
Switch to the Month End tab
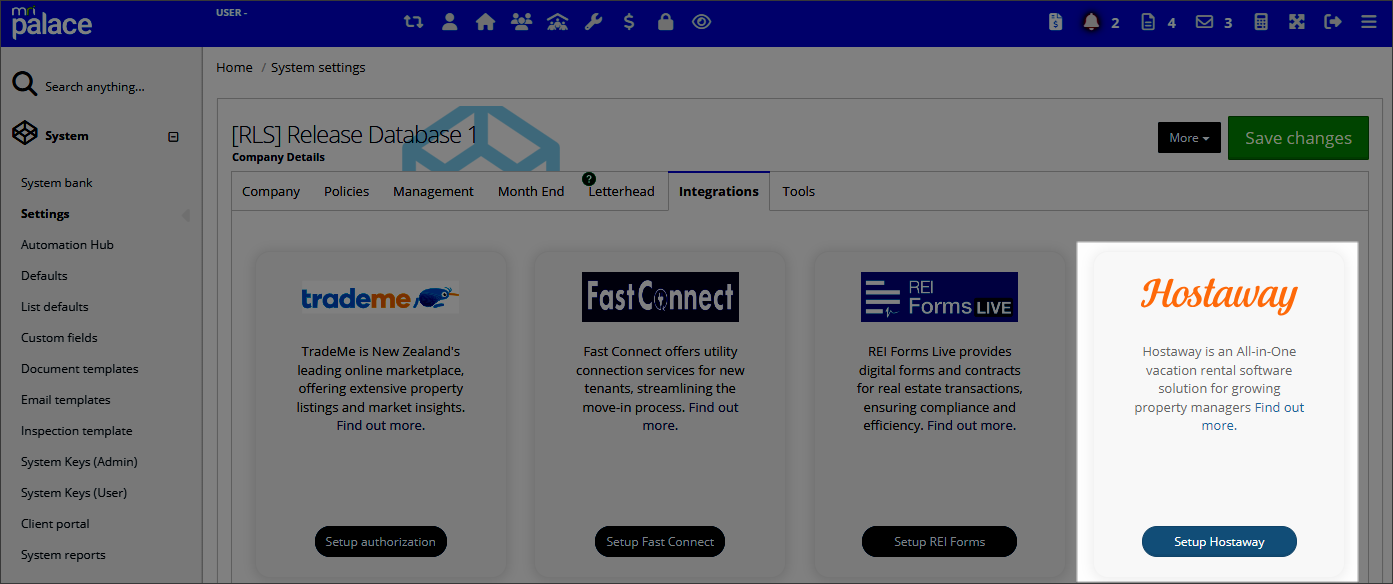[x=531, y=191]
